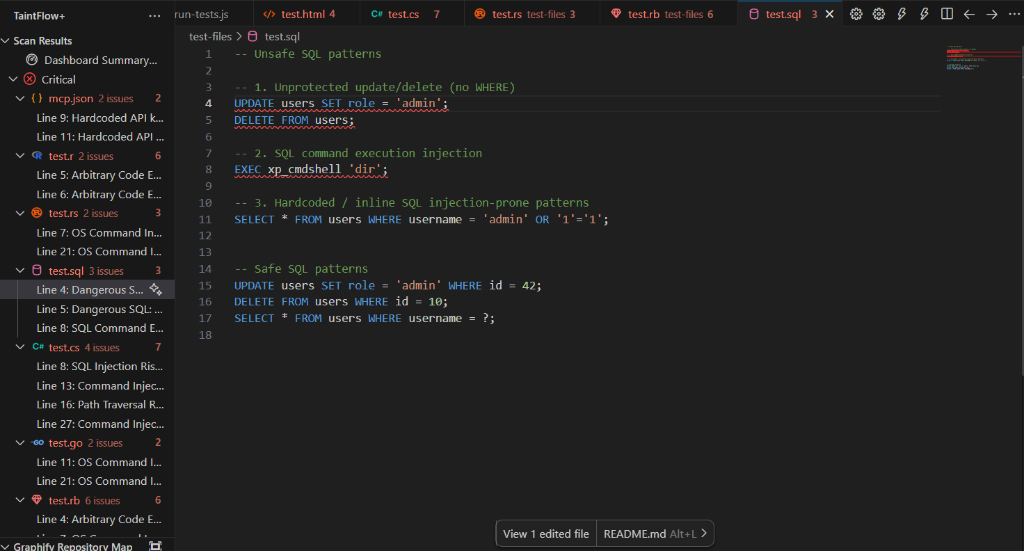This screenshot has width=1024, height=551.
Task: Open the TaintFlow+ panel ellipsis menu
Action: click(x=155, y=16)
